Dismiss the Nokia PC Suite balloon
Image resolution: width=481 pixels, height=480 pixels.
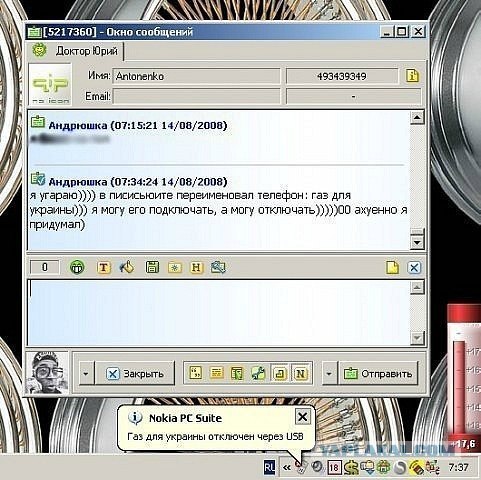pyautogui.click(x=302, y=417)
